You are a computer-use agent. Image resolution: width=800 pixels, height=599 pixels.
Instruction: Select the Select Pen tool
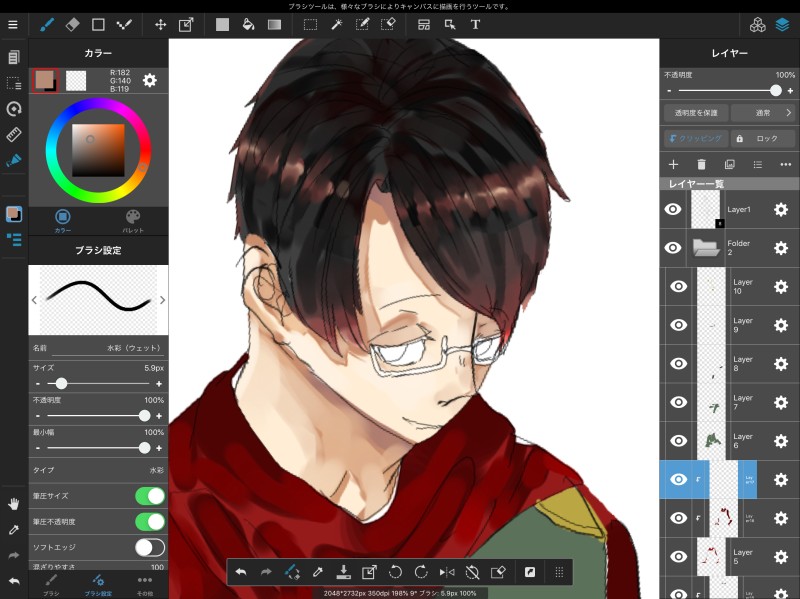[362, 24]
